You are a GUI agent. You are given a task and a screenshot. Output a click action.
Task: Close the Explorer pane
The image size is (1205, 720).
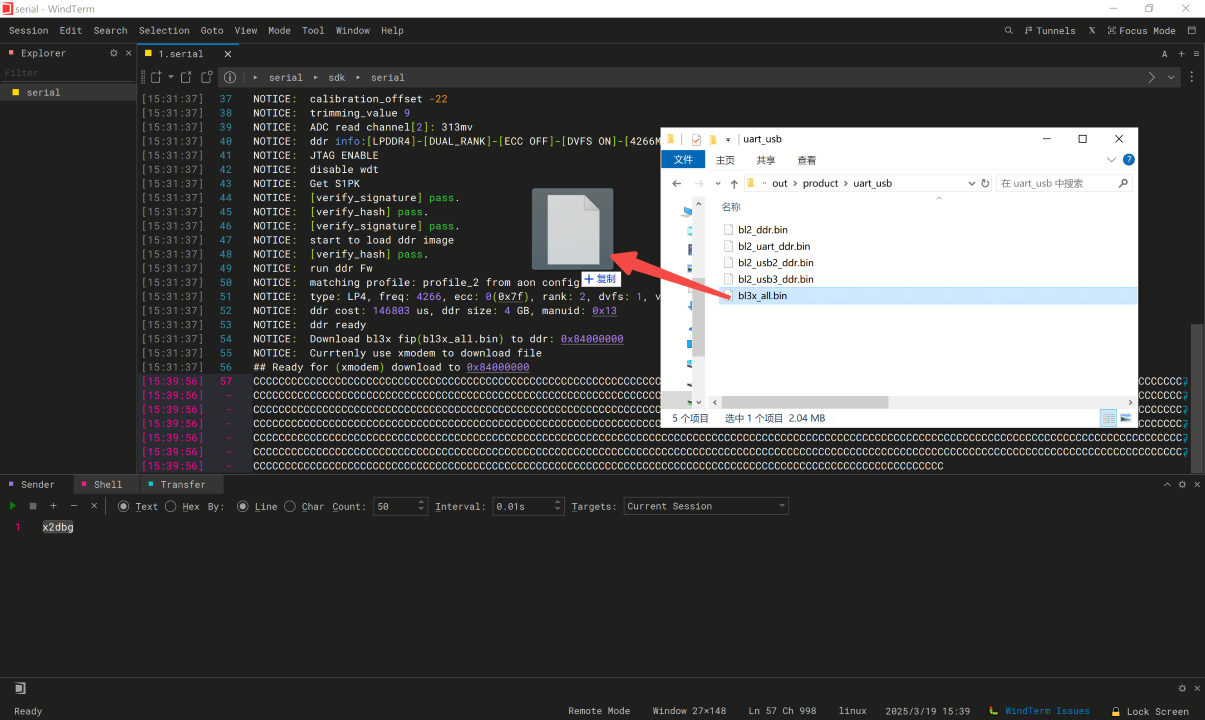point(128,53)
